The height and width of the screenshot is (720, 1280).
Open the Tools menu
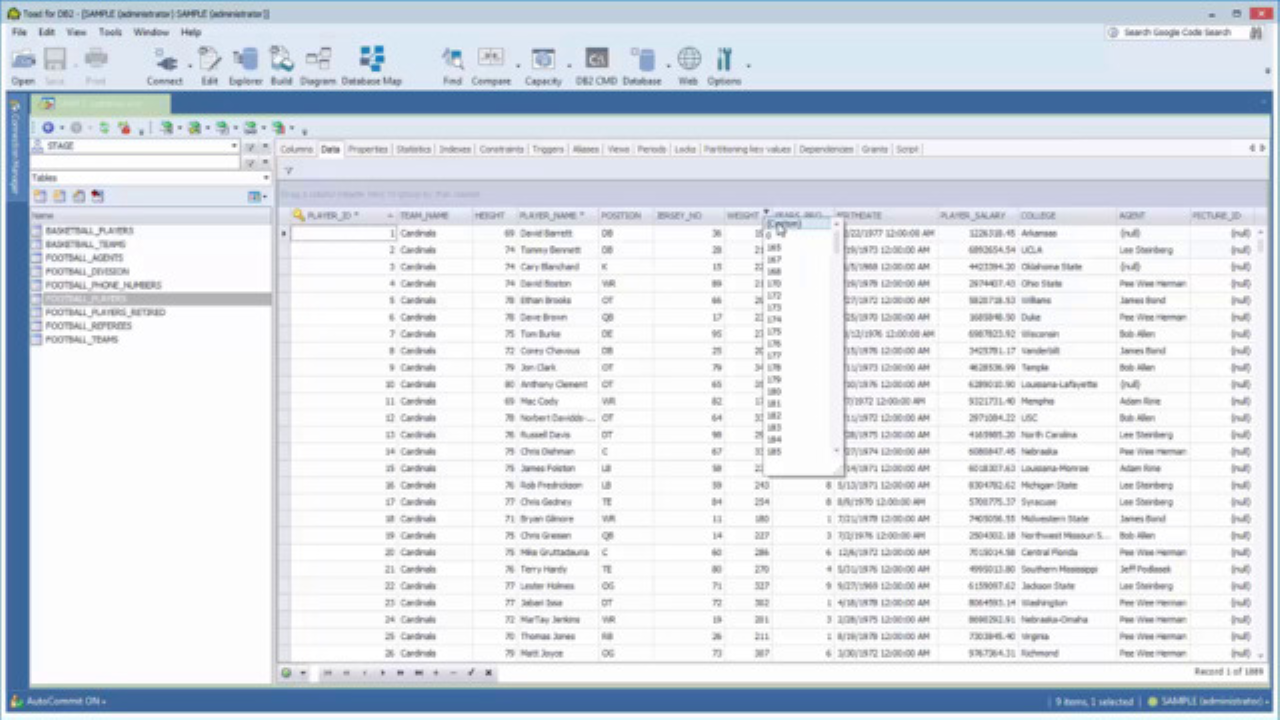(110, 31)
